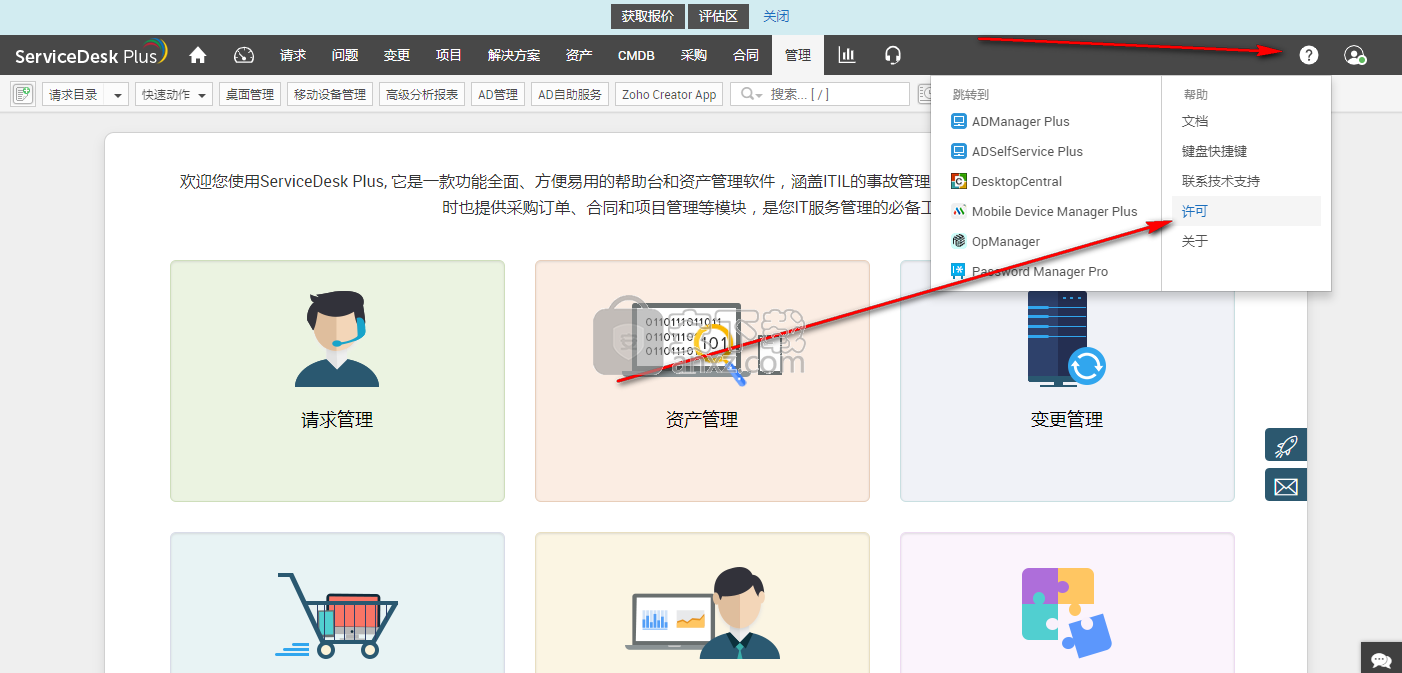1402x673 pixels.
Task: Open the CMDB tab
Action: click(636, 55)
